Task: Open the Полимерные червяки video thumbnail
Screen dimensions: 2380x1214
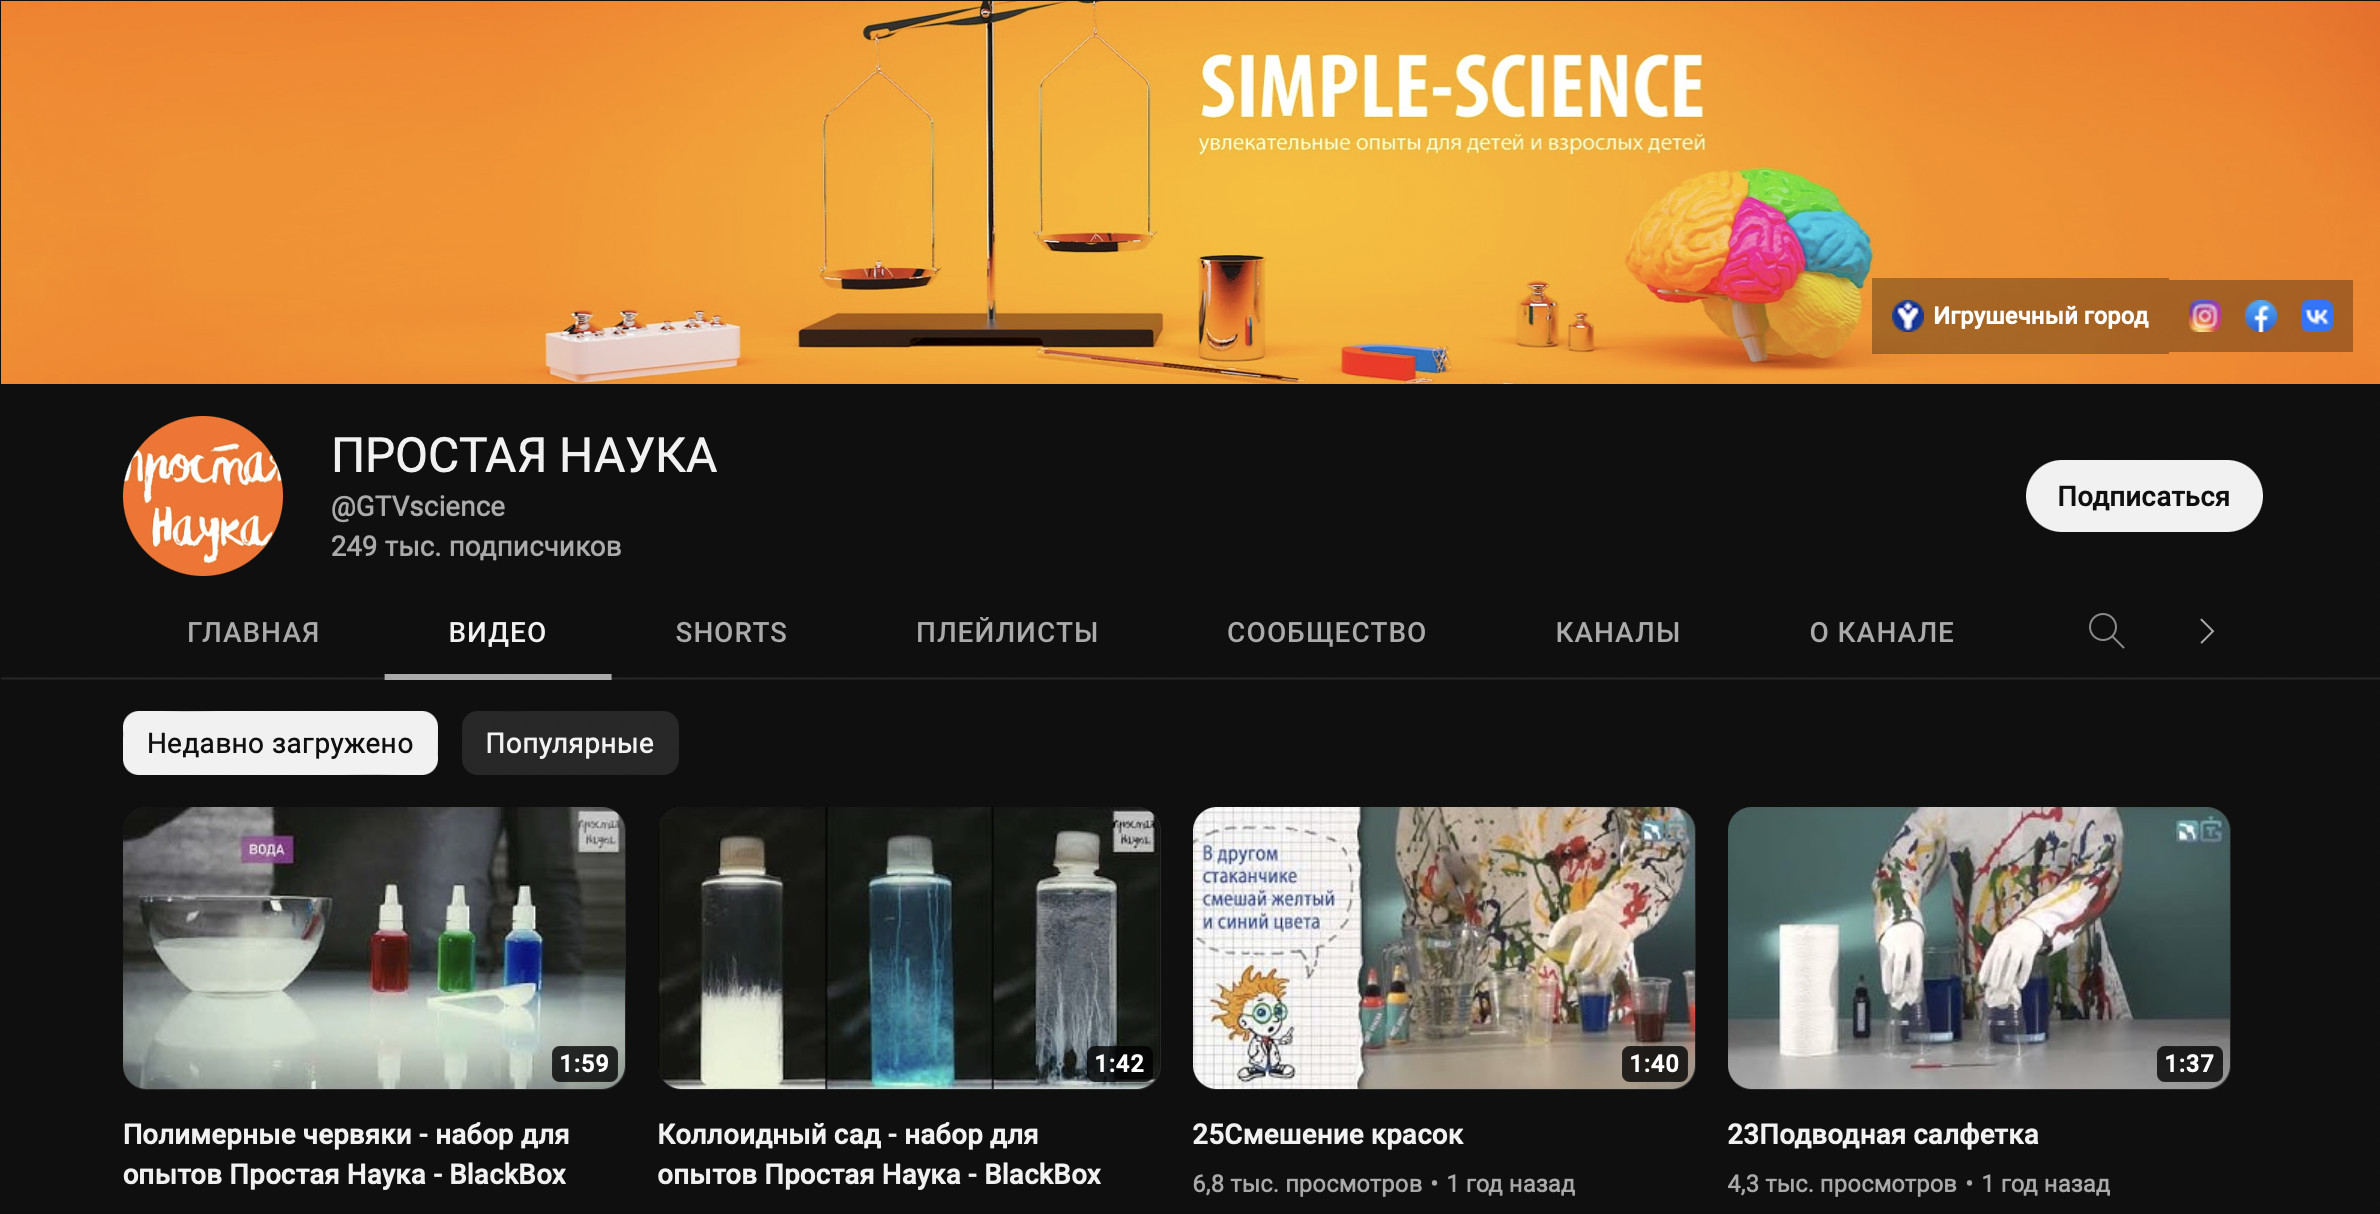Action: [374, 948]
